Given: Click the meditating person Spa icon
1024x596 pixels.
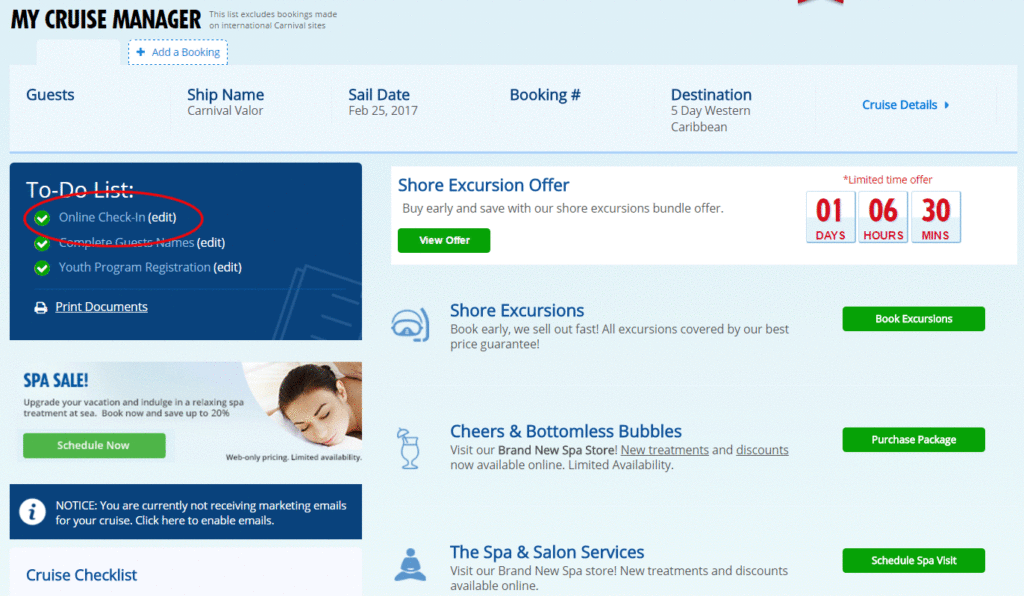Looking at the screenshot, I should click(410, 565).
